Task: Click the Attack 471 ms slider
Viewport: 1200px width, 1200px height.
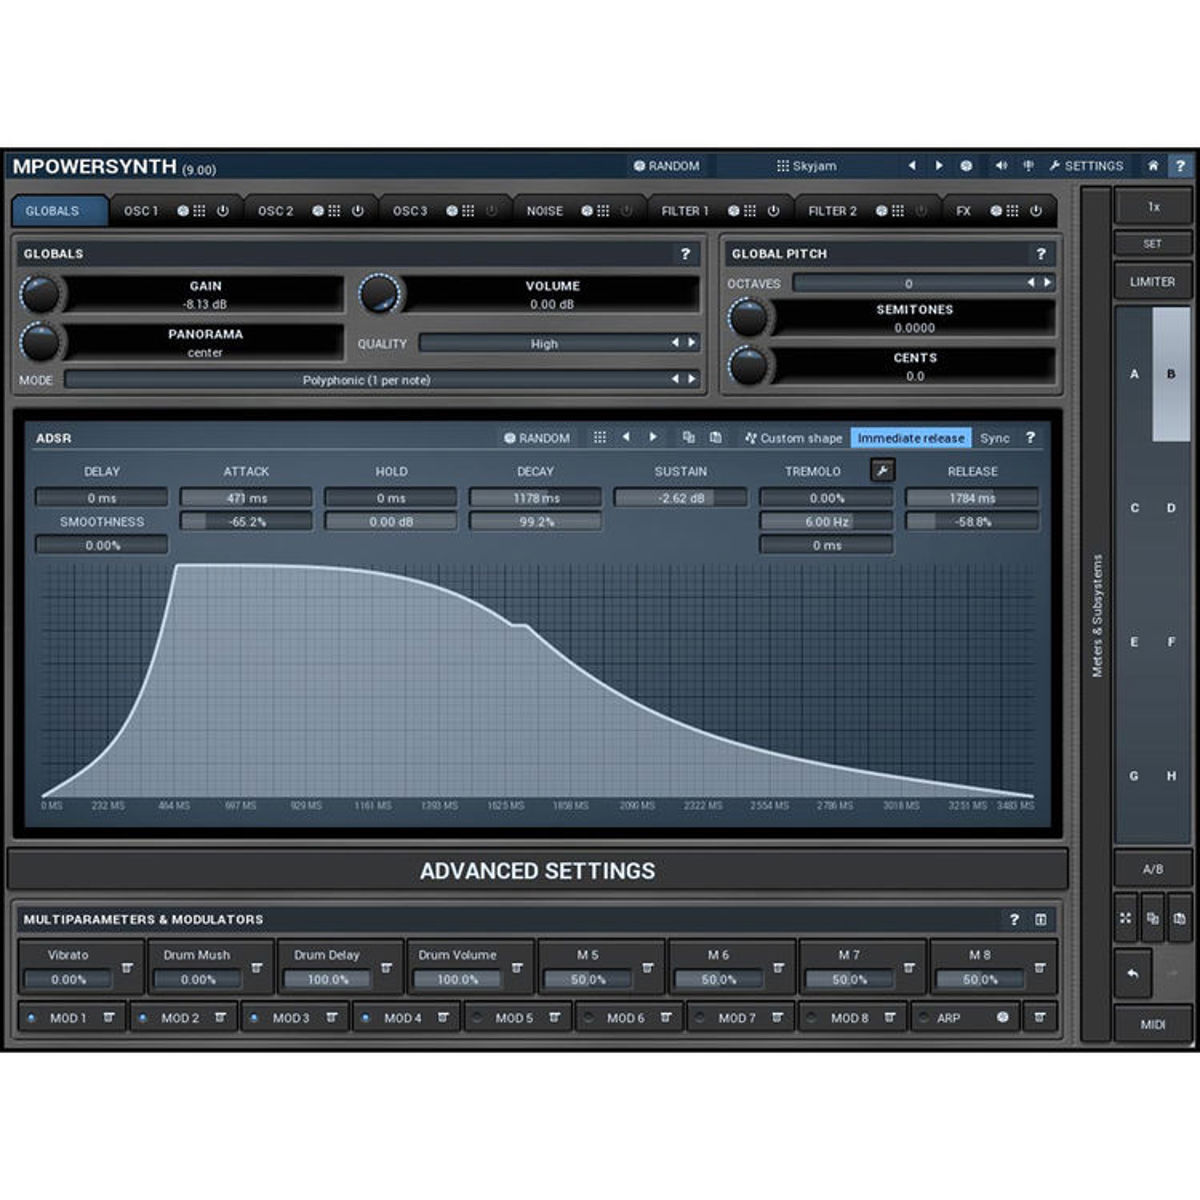Action: tap(246, 498)
